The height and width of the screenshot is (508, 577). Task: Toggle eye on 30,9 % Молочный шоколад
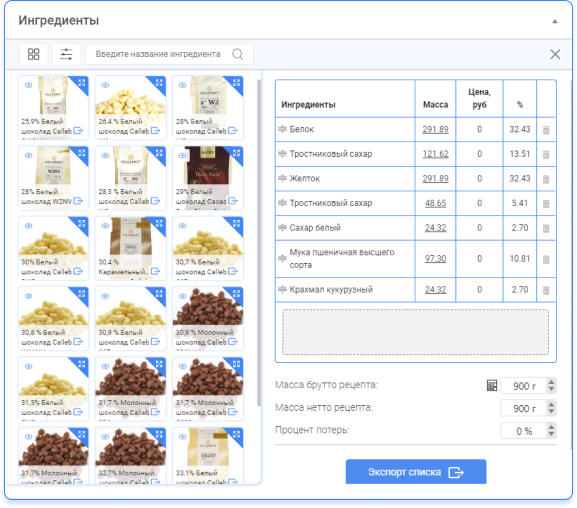pyautogui.click(x=183, y=296)
